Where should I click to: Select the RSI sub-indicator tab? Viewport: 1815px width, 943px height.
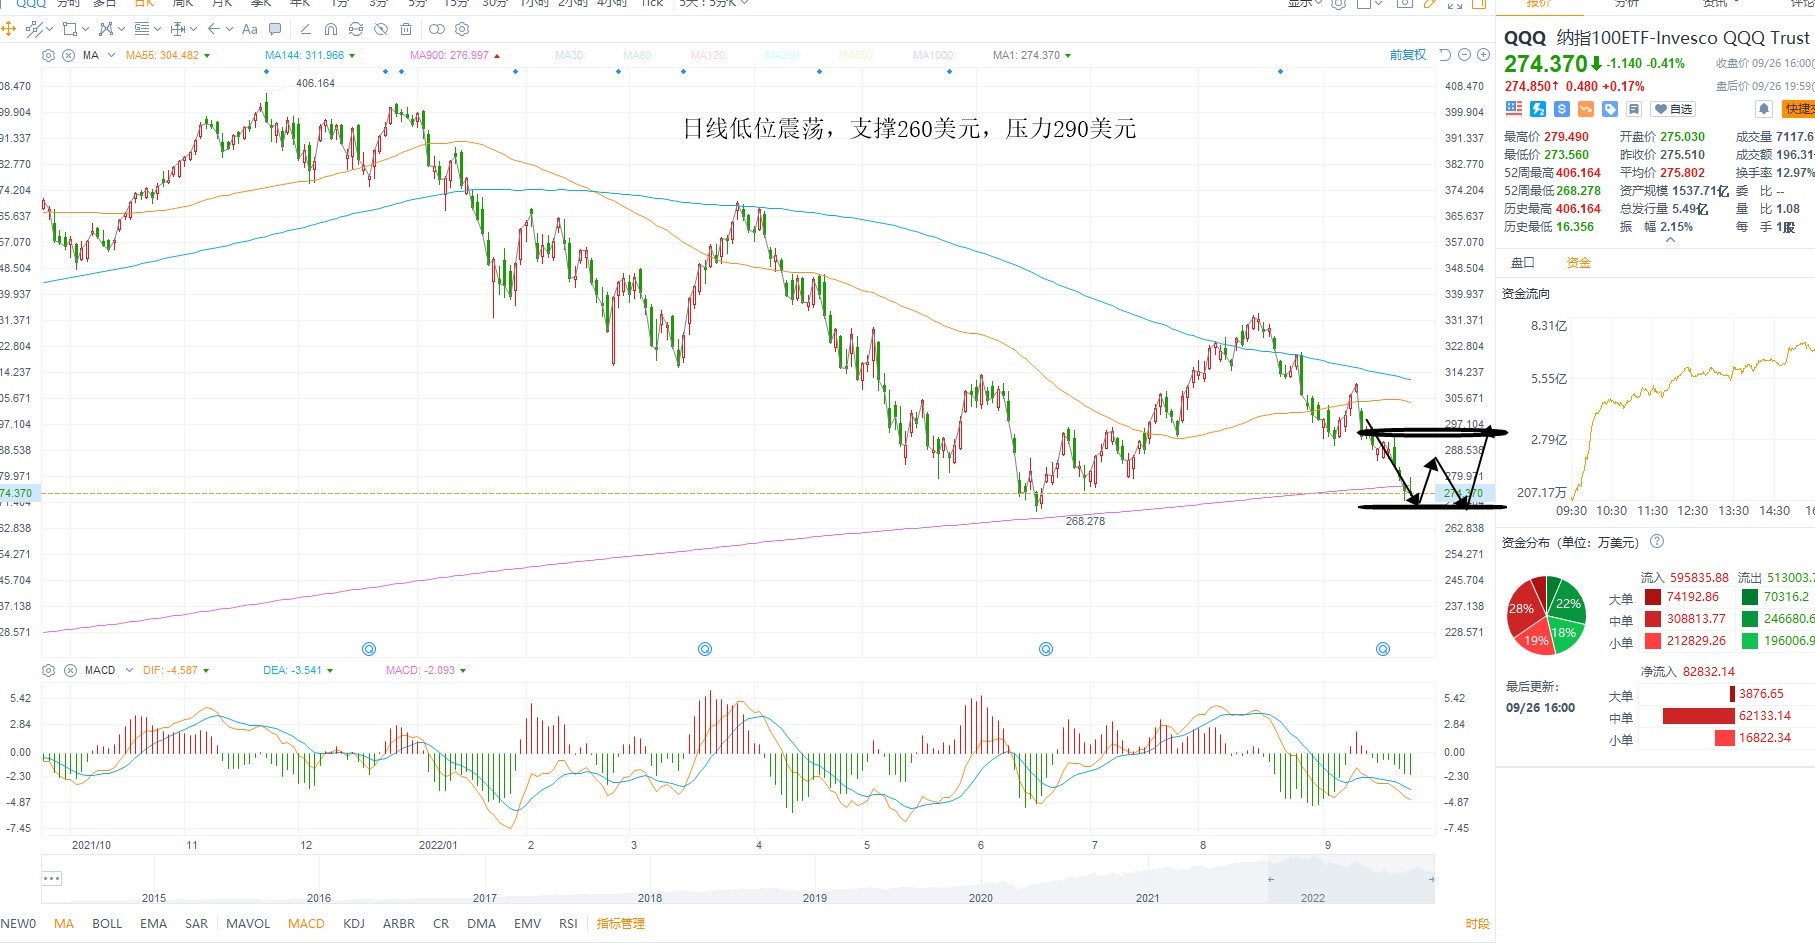click(568, 924)
